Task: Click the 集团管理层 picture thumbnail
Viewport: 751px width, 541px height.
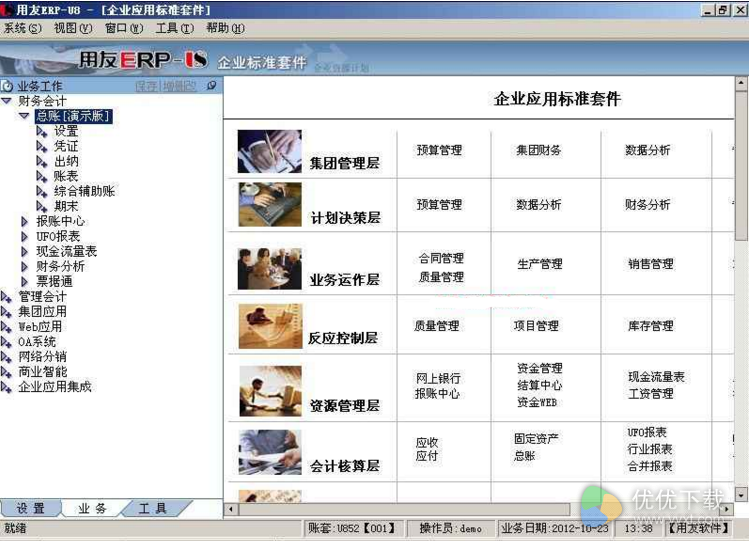Action: pyautogui.click(x=270, y=151)
